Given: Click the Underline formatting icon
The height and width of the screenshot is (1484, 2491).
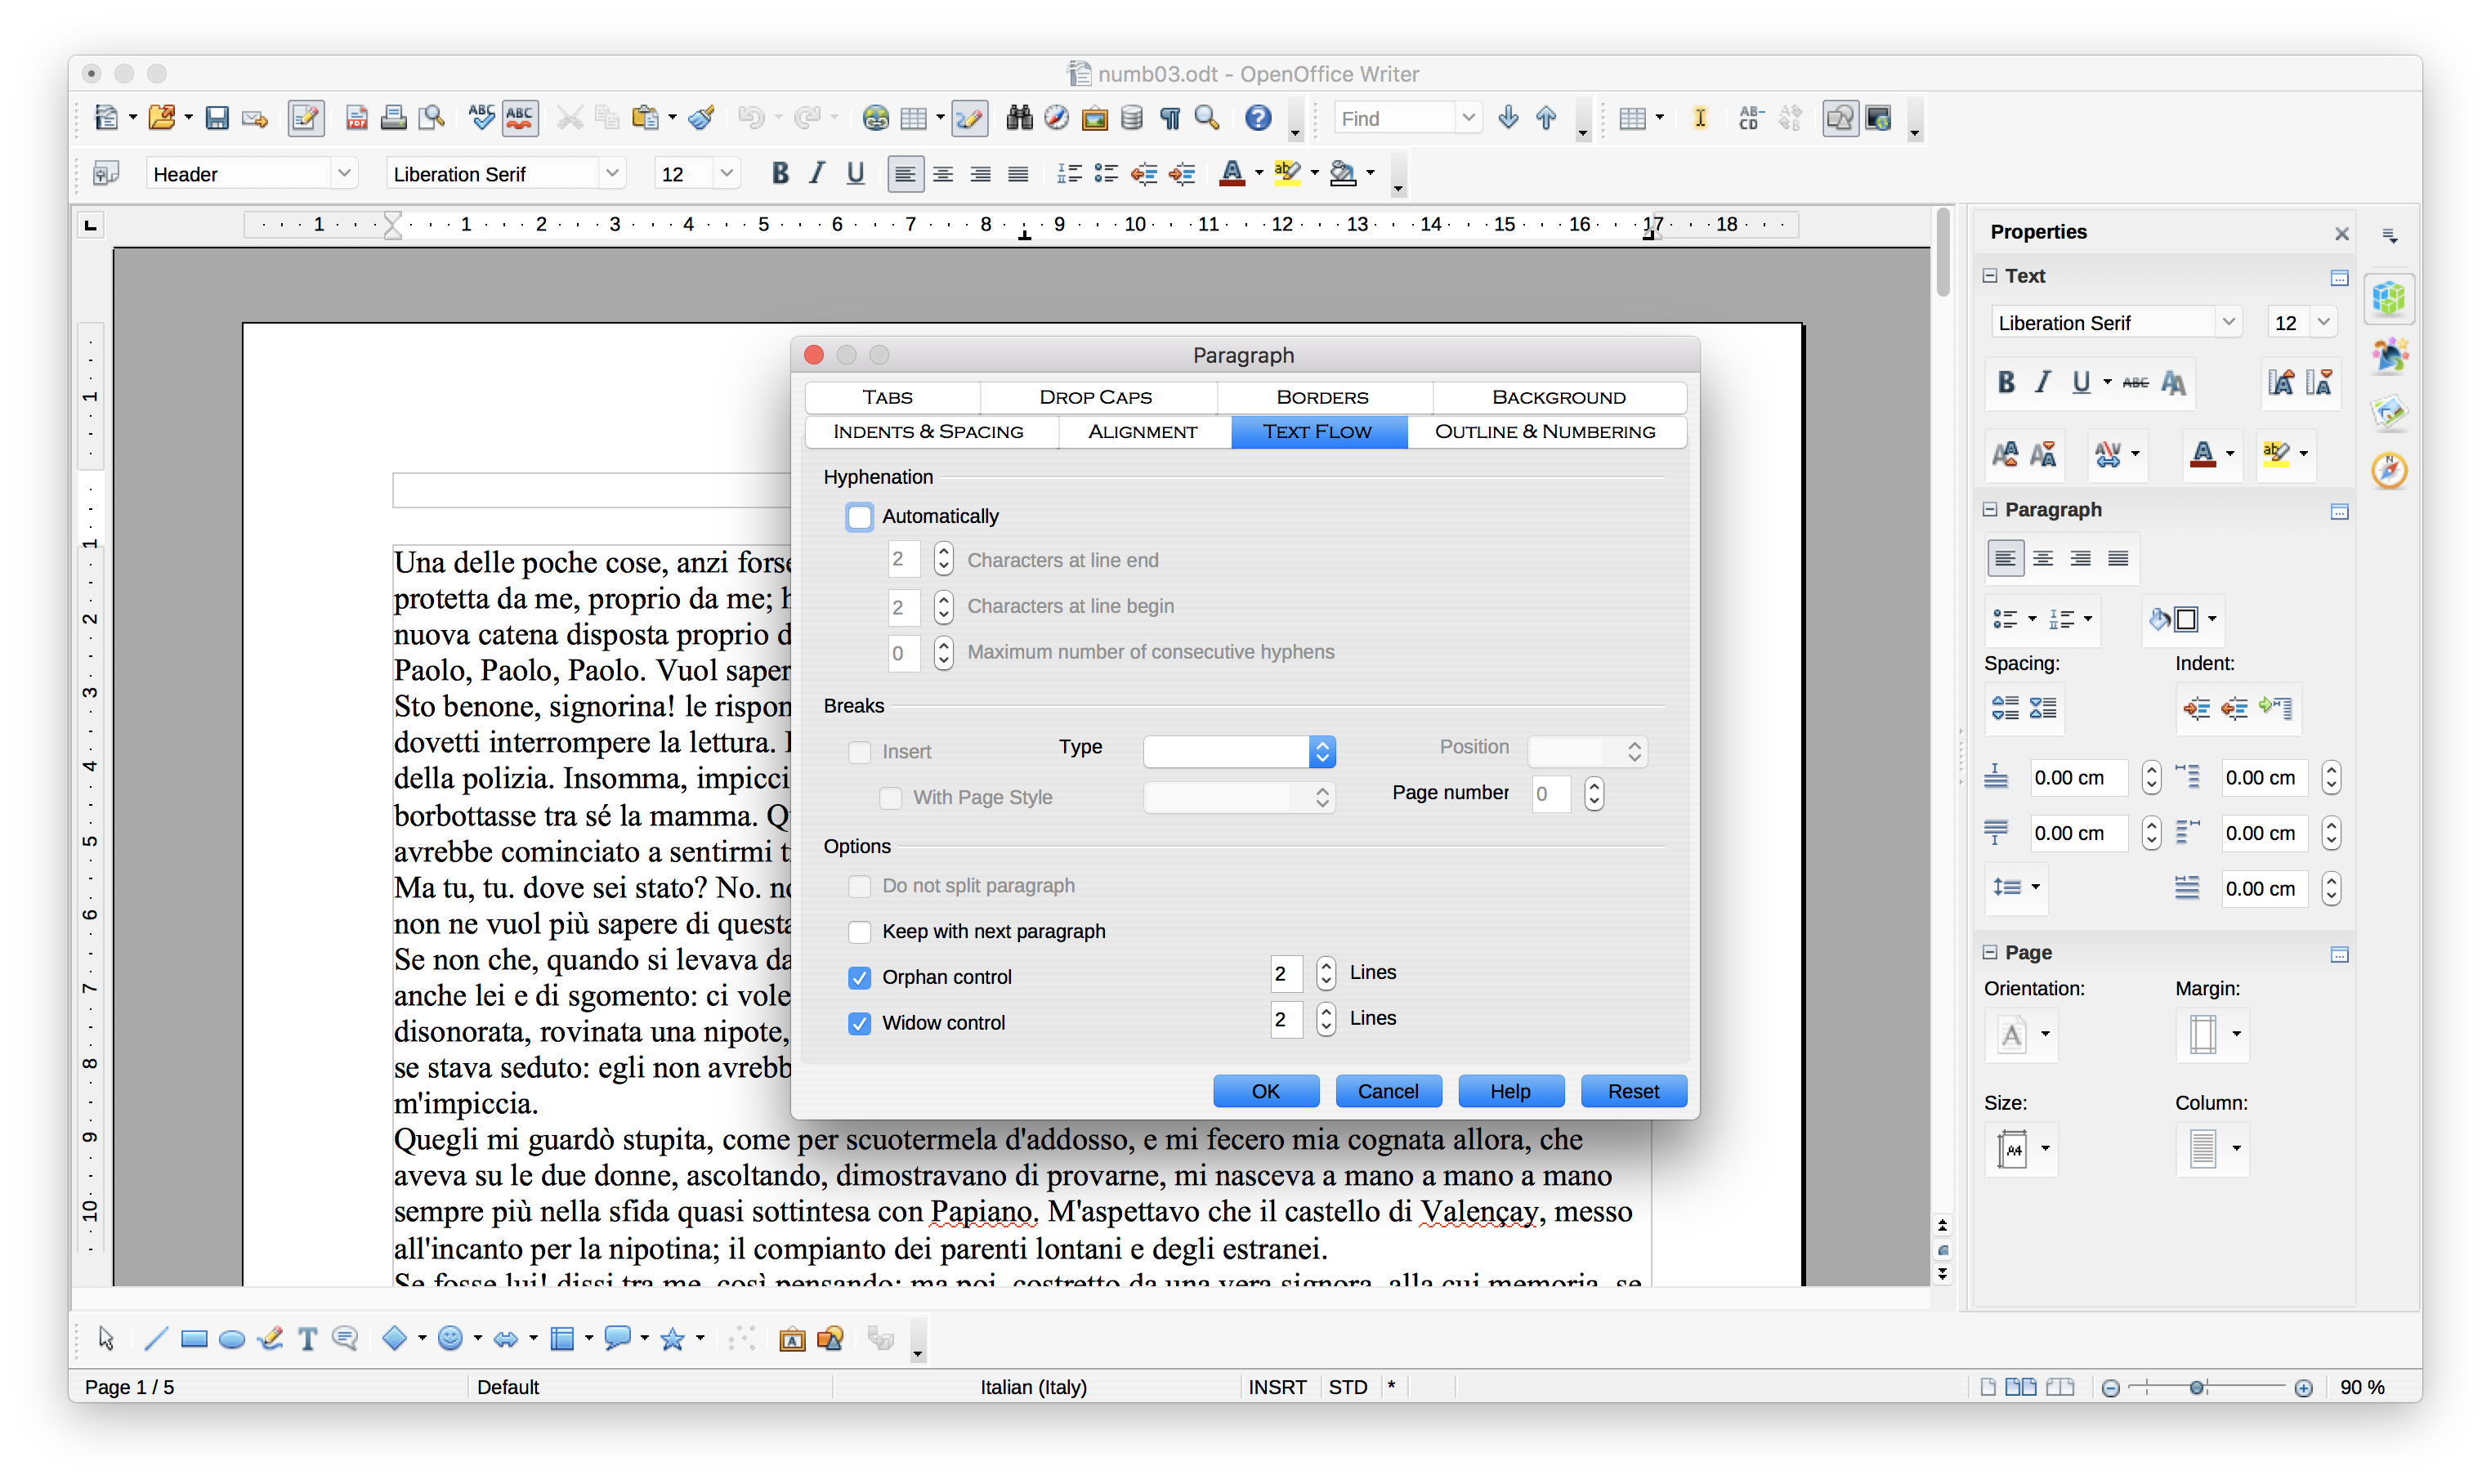Looking at the screenshot, I should (x=853, y=173).
